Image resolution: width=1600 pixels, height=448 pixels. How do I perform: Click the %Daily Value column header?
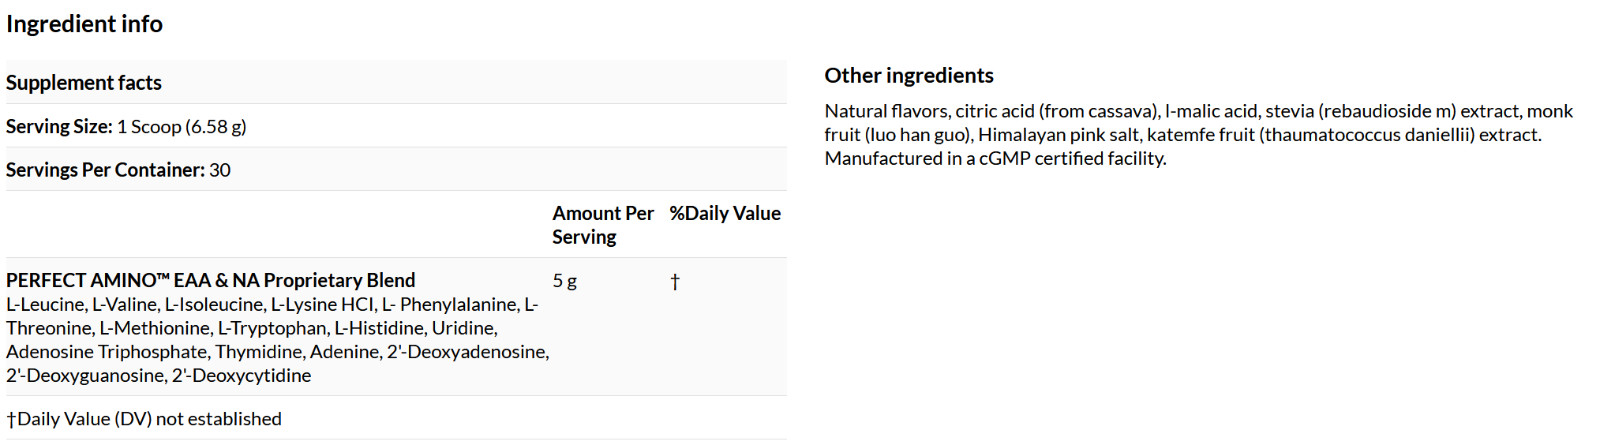725,213
